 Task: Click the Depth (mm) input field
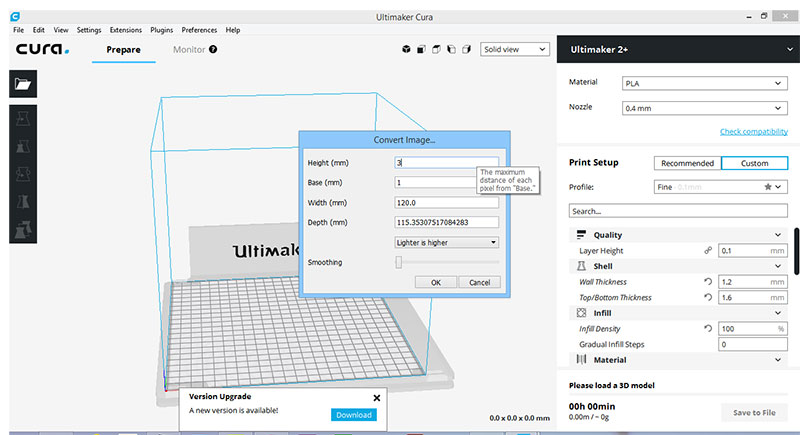446,222
